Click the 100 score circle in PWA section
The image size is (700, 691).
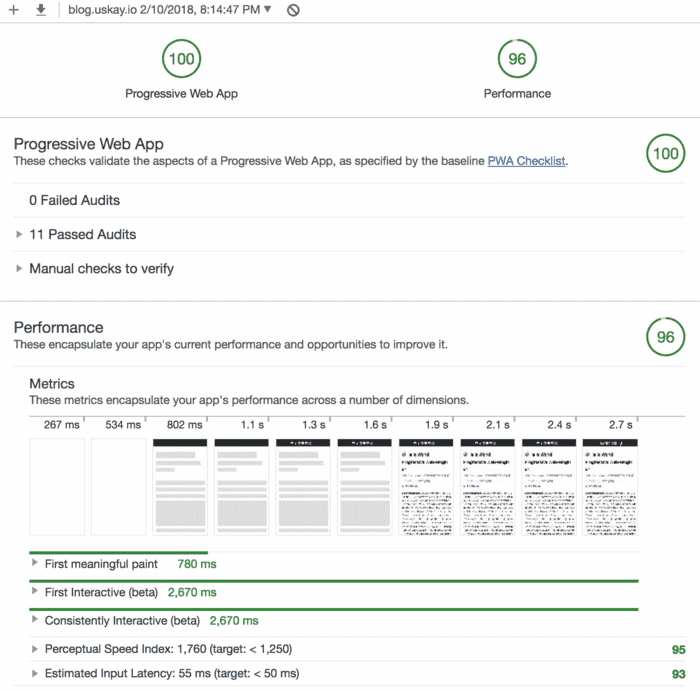(x=665, y=154)
